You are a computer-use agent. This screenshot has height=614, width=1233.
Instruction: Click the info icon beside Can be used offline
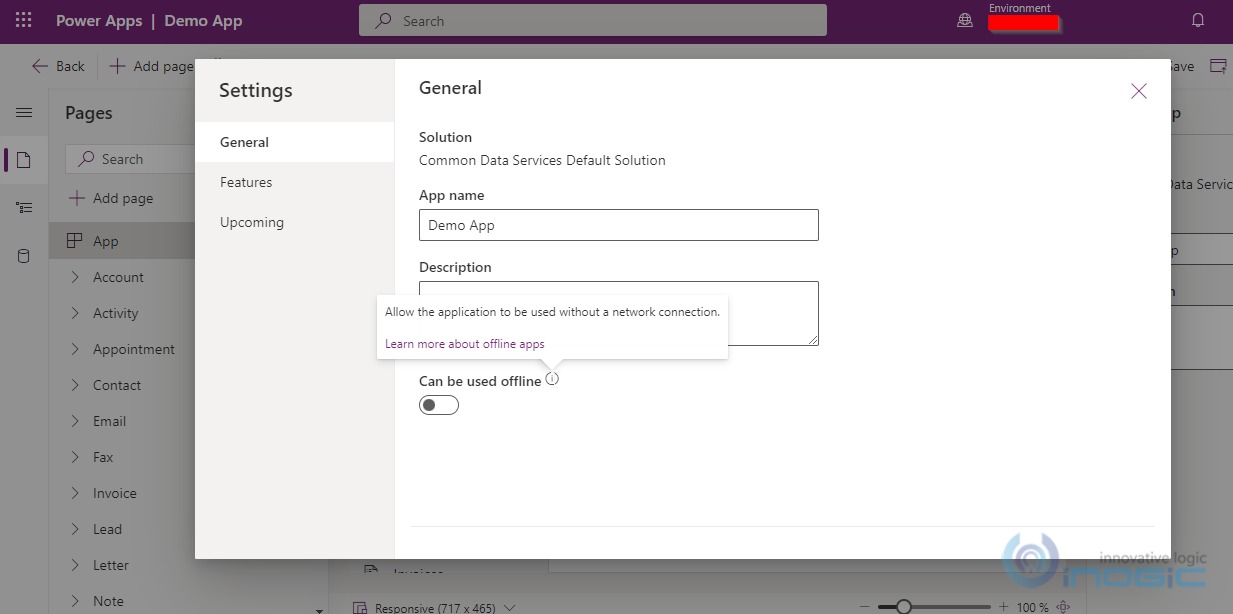coord(552,379)
